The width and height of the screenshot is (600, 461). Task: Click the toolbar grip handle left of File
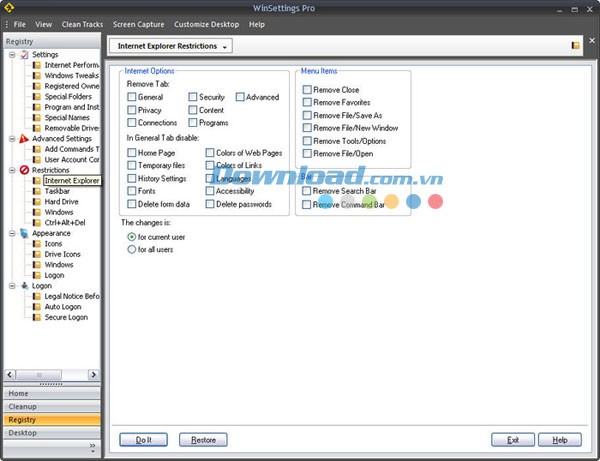(7, 24)
